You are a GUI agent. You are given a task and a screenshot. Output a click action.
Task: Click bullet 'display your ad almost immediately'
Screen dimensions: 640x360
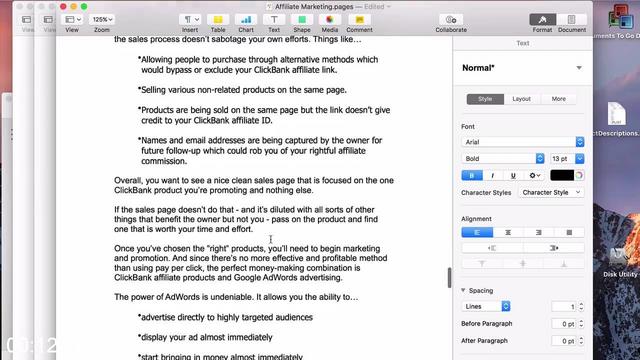click(x=205, y=337)
